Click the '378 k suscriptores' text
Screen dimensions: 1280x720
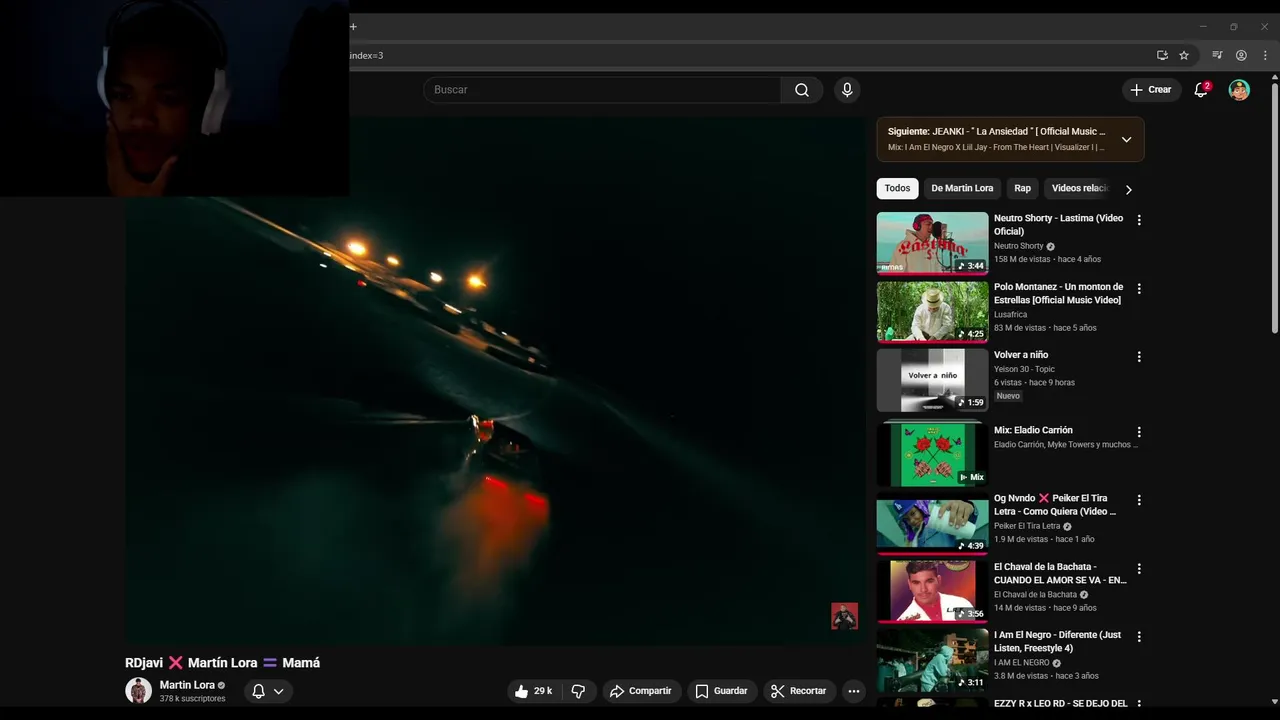point(192,699)
